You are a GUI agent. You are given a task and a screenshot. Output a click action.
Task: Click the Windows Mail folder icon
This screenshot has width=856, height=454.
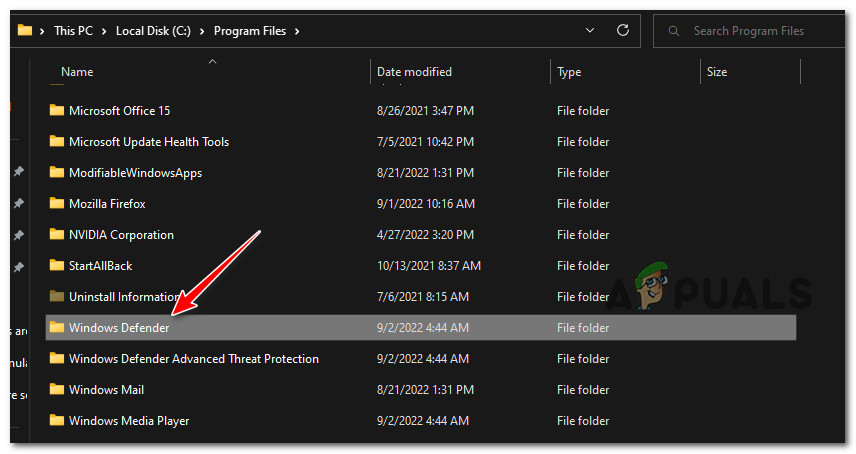click(56, 390)
